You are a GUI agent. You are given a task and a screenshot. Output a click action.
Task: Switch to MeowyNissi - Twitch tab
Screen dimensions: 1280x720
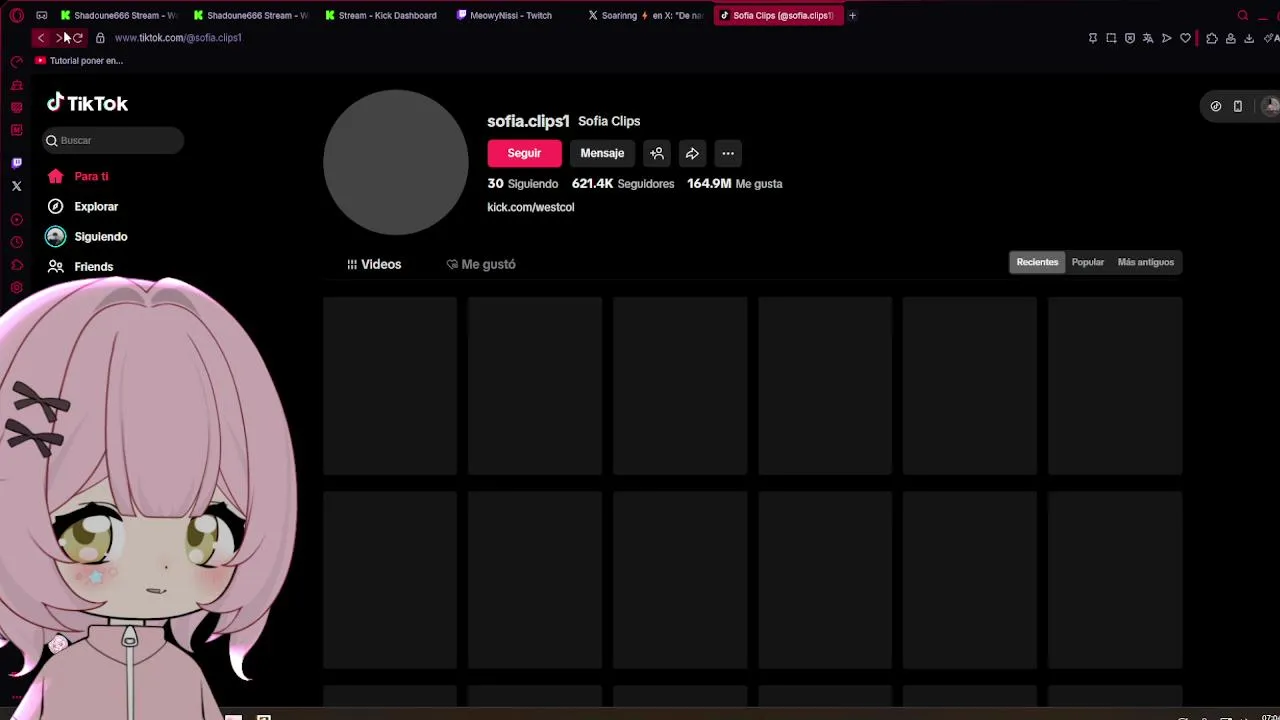[512, 15]
